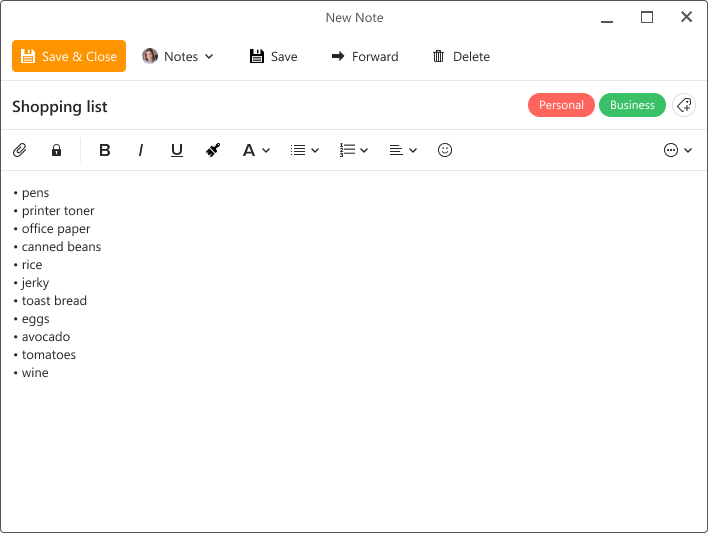
Task: Toggle underline formatting
Action: click(177, 150)
